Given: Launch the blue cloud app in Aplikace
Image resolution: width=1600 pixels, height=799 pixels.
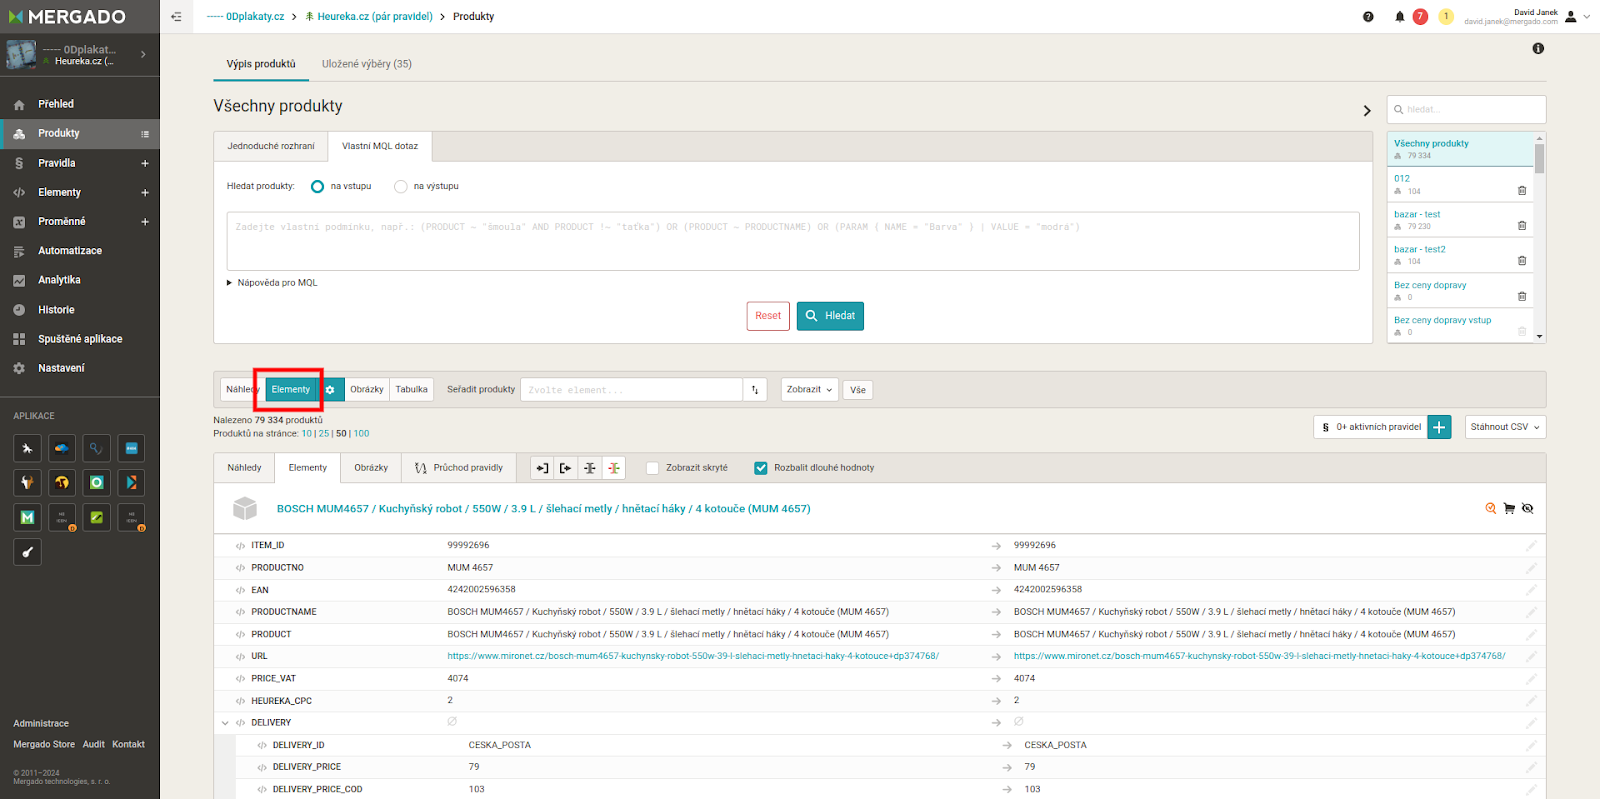Looking at the screenshot, I should [62, 448].
